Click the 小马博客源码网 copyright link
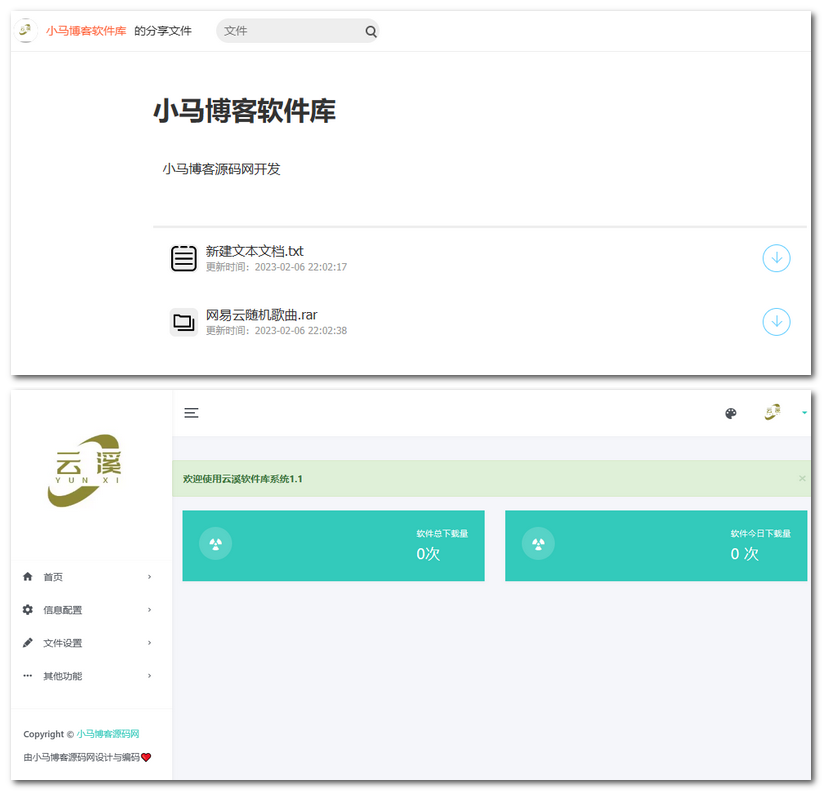The height and width of the screenshot is (792, 823). coord(108,734)
